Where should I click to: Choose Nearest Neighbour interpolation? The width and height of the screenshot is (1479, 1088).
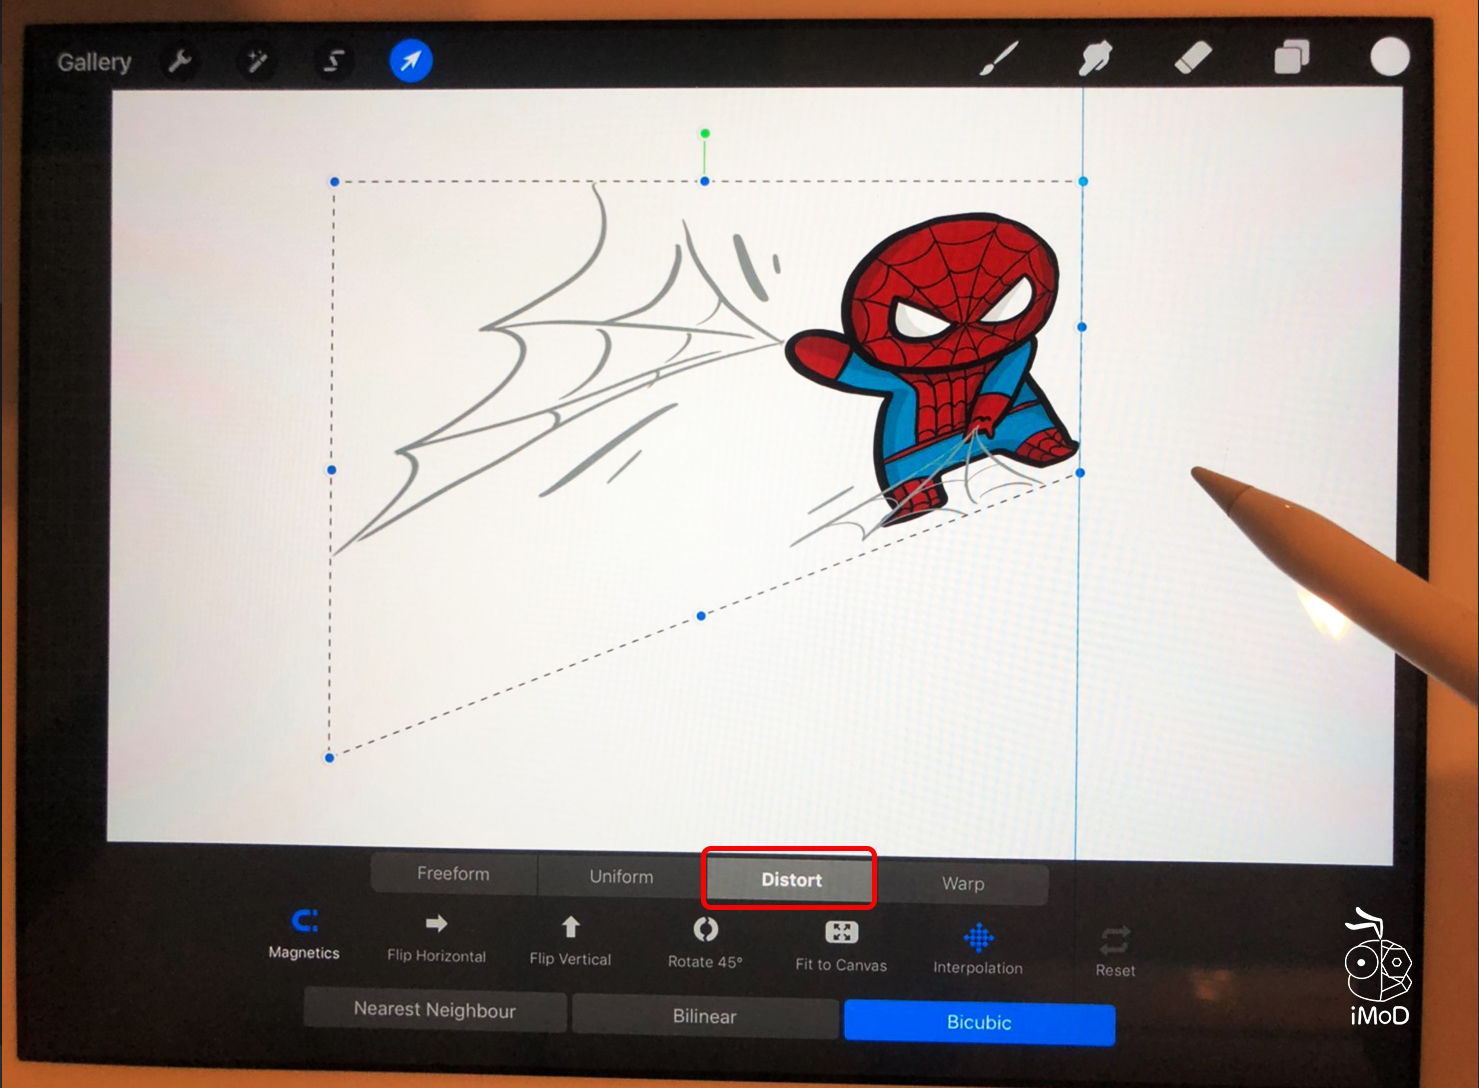tap(435, 1010)
